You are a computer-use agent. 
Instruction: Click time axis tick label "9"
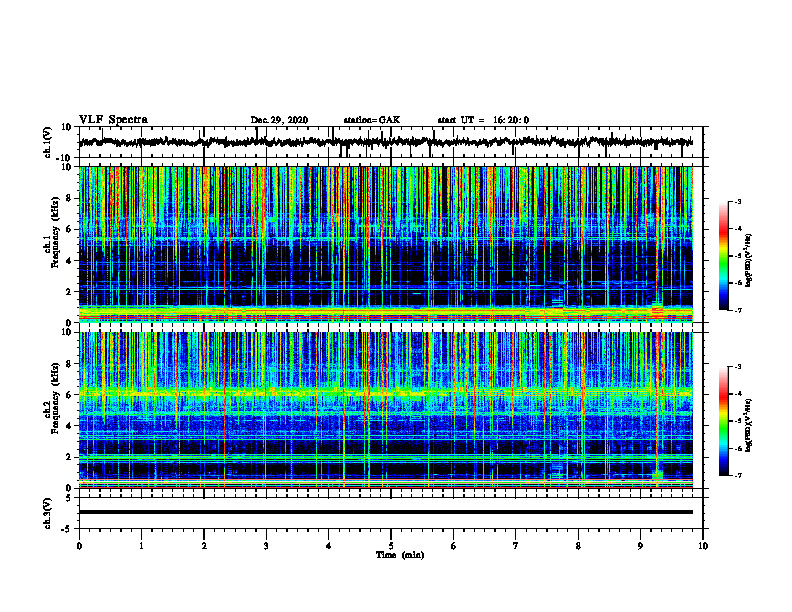[x=640, y=546]
